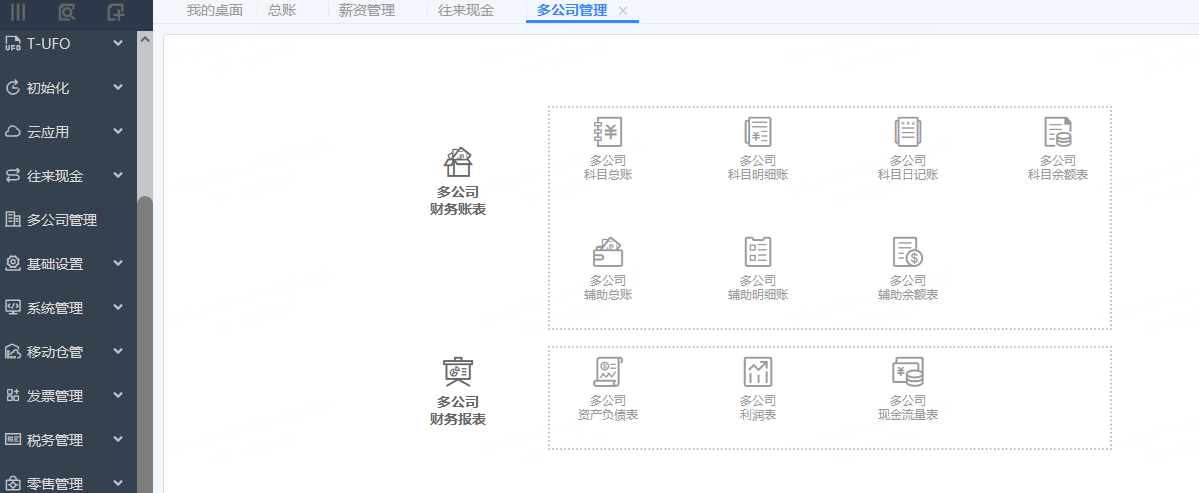Switch to the 总账 tab
This screenshot has width=1199, height=493.
282,11
